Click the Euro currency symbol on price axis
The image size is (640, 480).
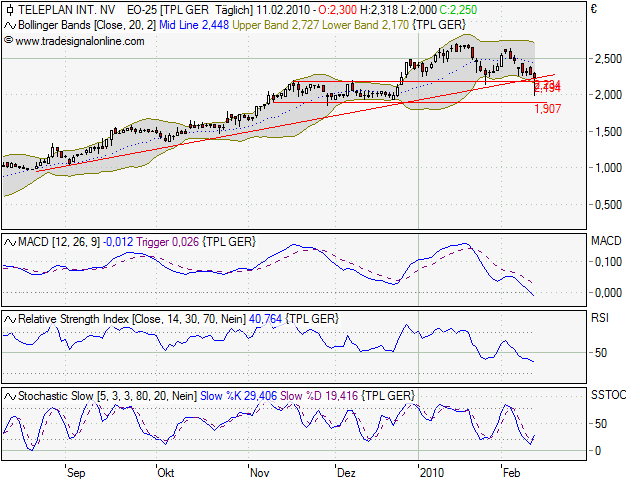pos(594,9)
